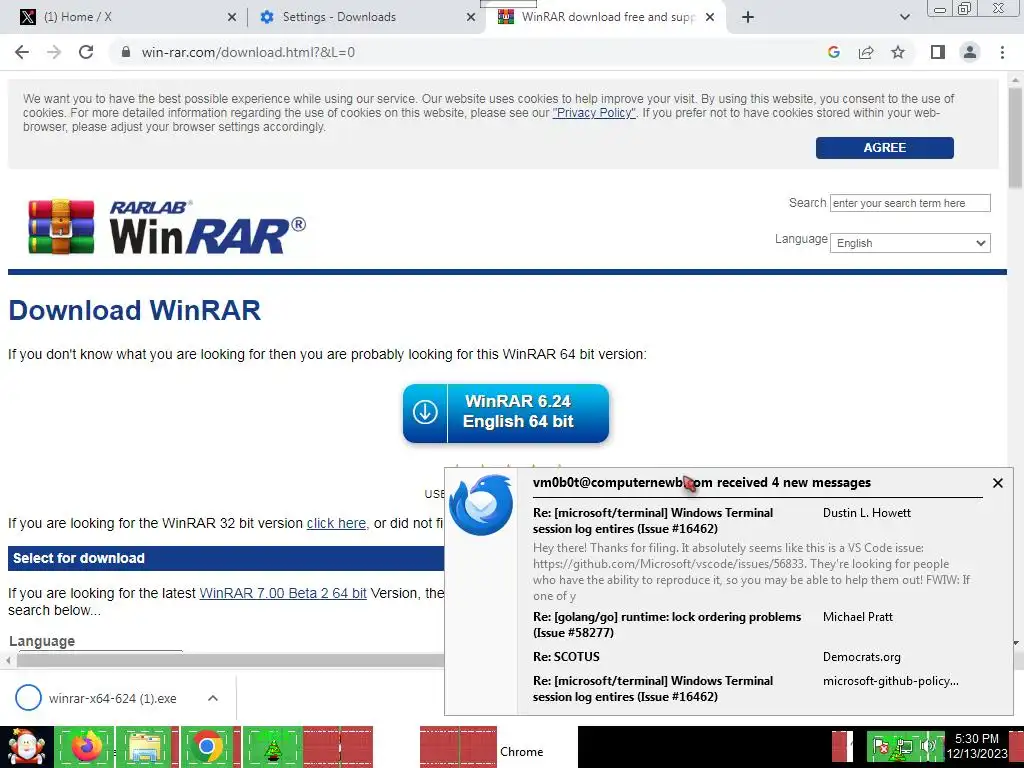Image resolution: width=1024 pixels, height=768 pixels.
Task: Download WinRAR 6.24 English 64 bit
Action: pos(505,413)
